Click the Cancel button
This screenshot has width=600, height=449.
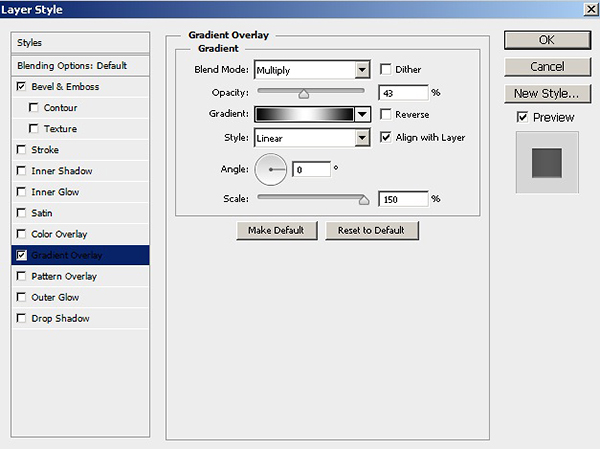coord(546,67)
